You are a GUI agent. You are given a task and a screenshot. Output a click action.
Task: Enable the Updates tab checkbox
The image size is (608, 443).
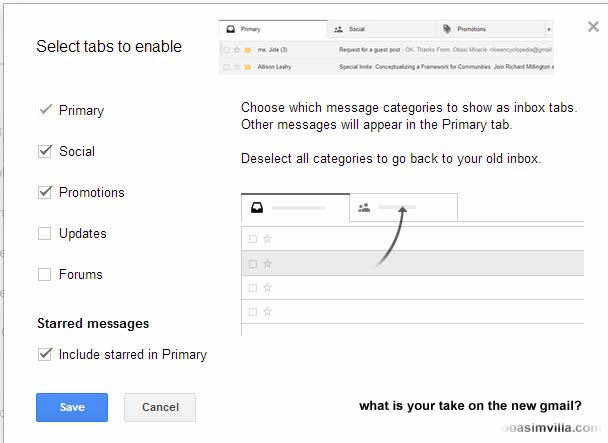(x=44, y=233)
